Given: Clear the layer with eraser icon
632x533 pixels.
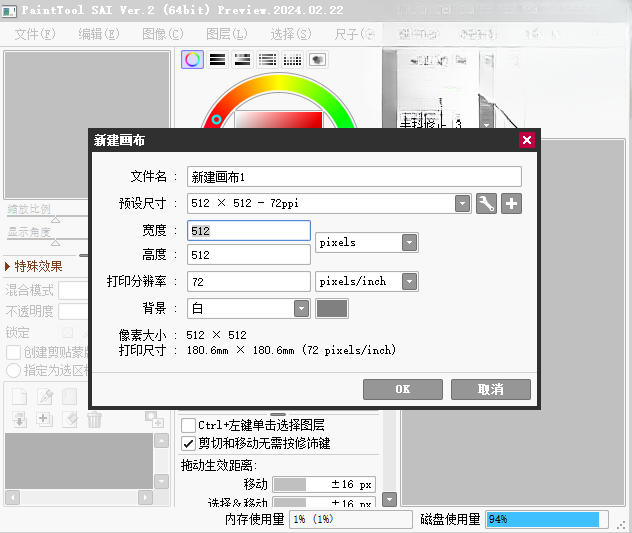Looking at the screenshot, I should (70, 419).
